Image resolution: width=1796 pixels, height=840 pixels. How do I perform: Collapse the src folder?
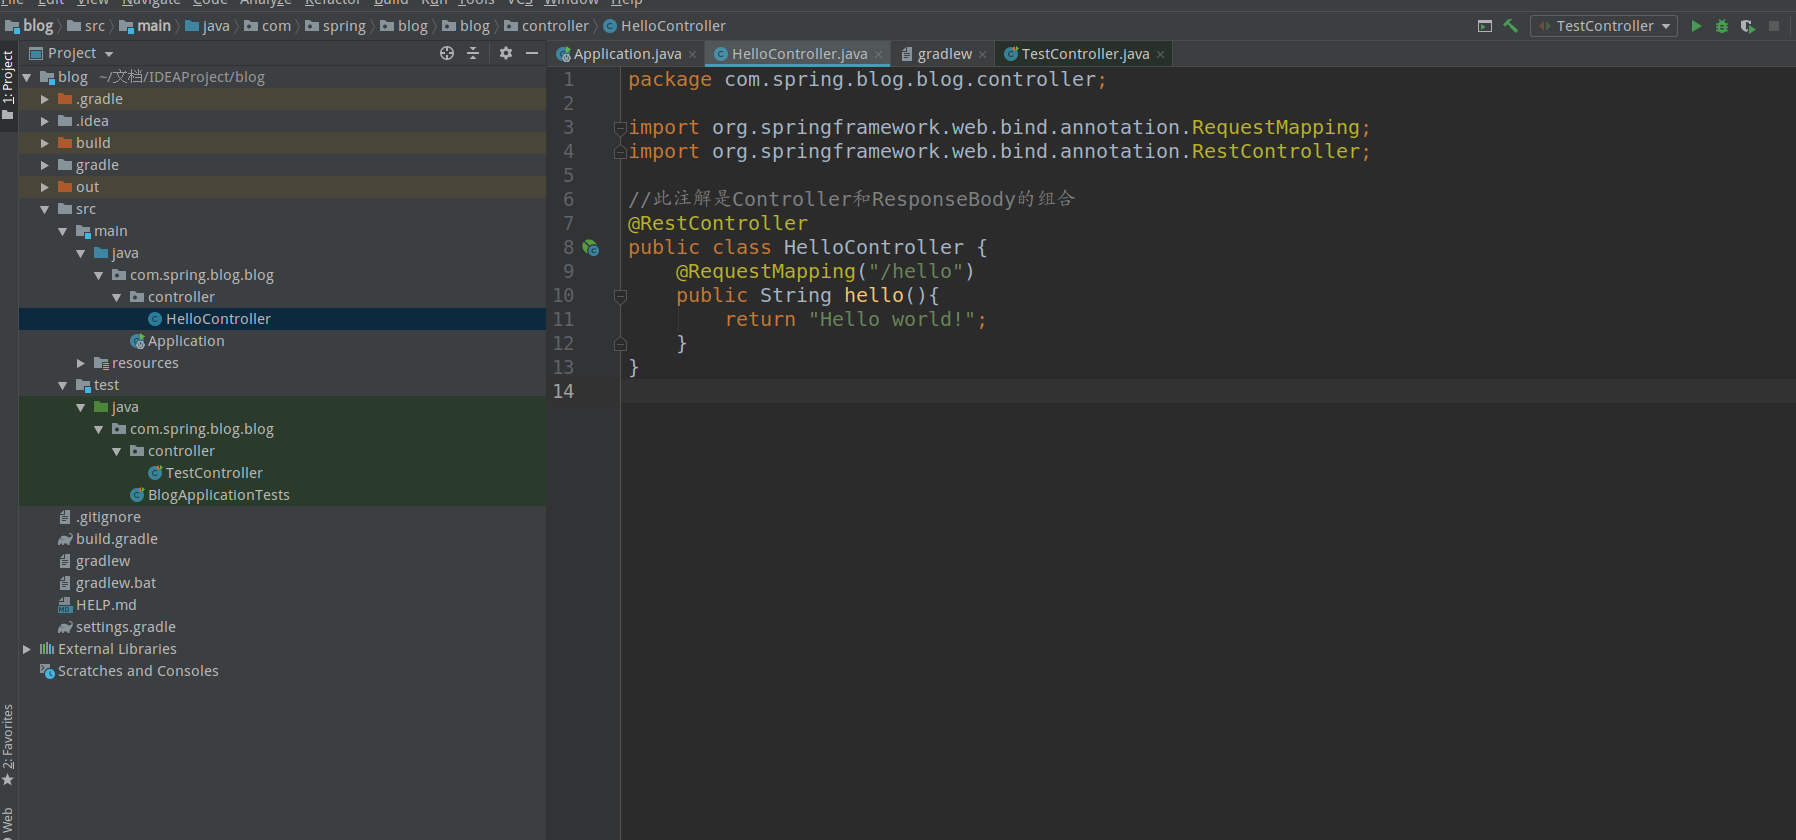pyautogui.click(x=45, y=209)
